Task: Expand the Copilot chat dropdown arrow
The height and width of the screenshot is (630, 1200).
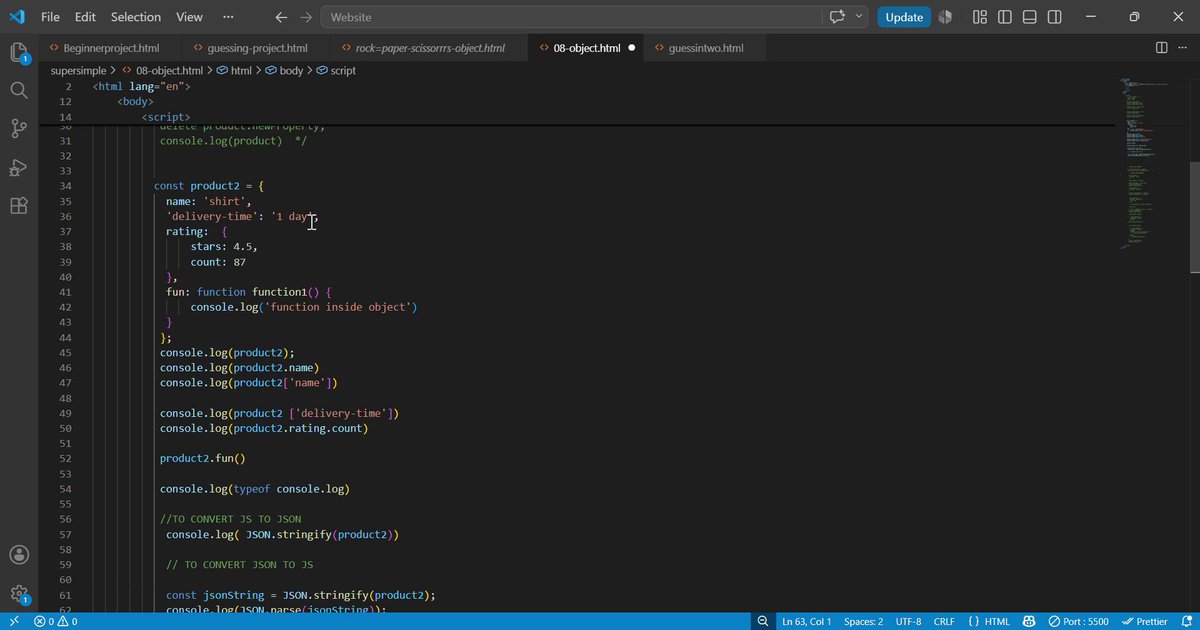Action: coord(859,17)
